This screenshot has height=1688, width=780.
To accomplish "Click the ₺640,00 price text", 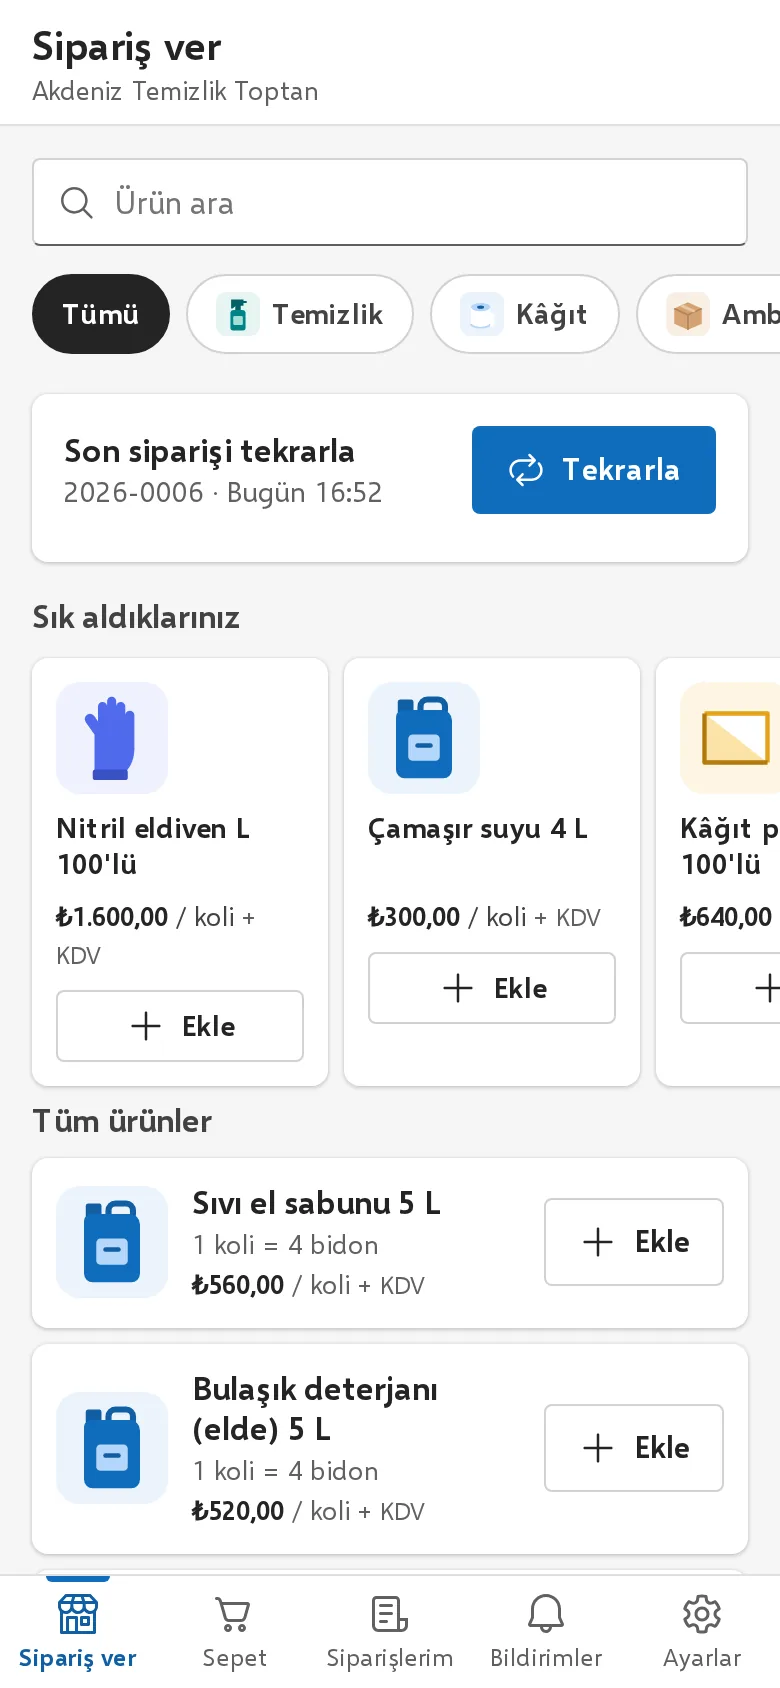I will pos(726,917).
